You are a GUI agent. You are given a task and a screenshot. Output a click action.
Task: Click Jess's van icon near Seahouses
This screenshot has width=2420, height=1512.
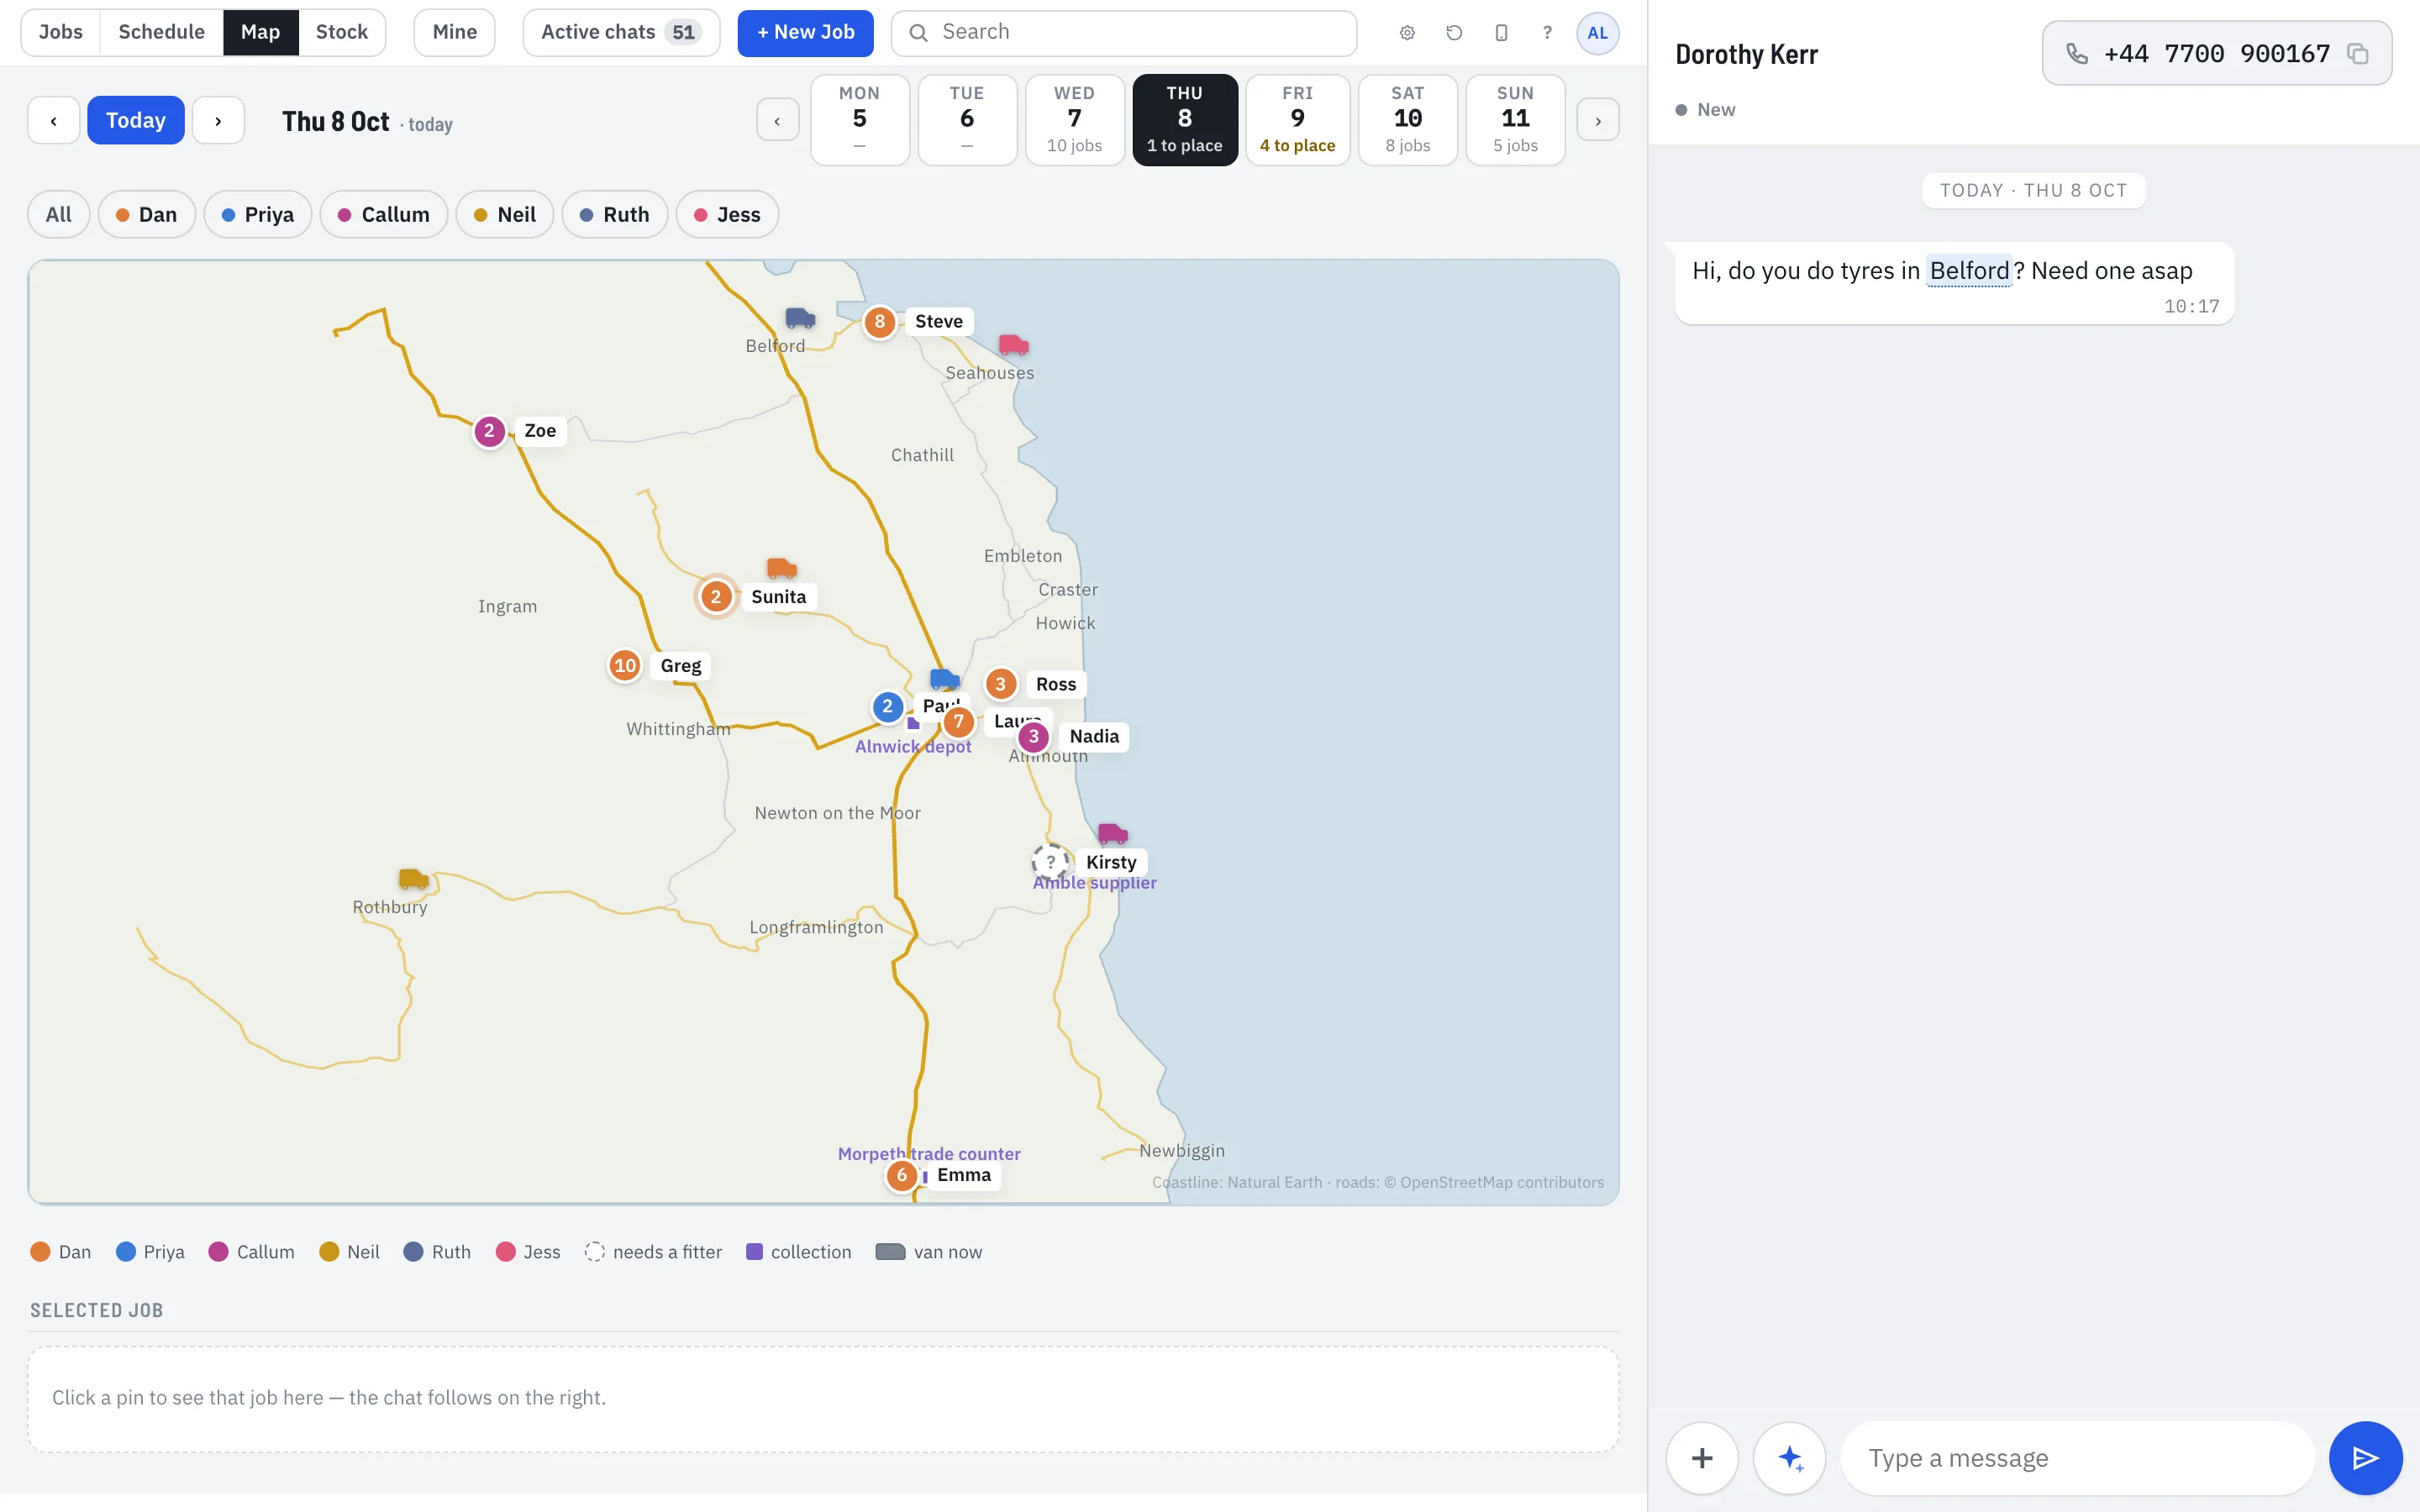click(1014, 345)
